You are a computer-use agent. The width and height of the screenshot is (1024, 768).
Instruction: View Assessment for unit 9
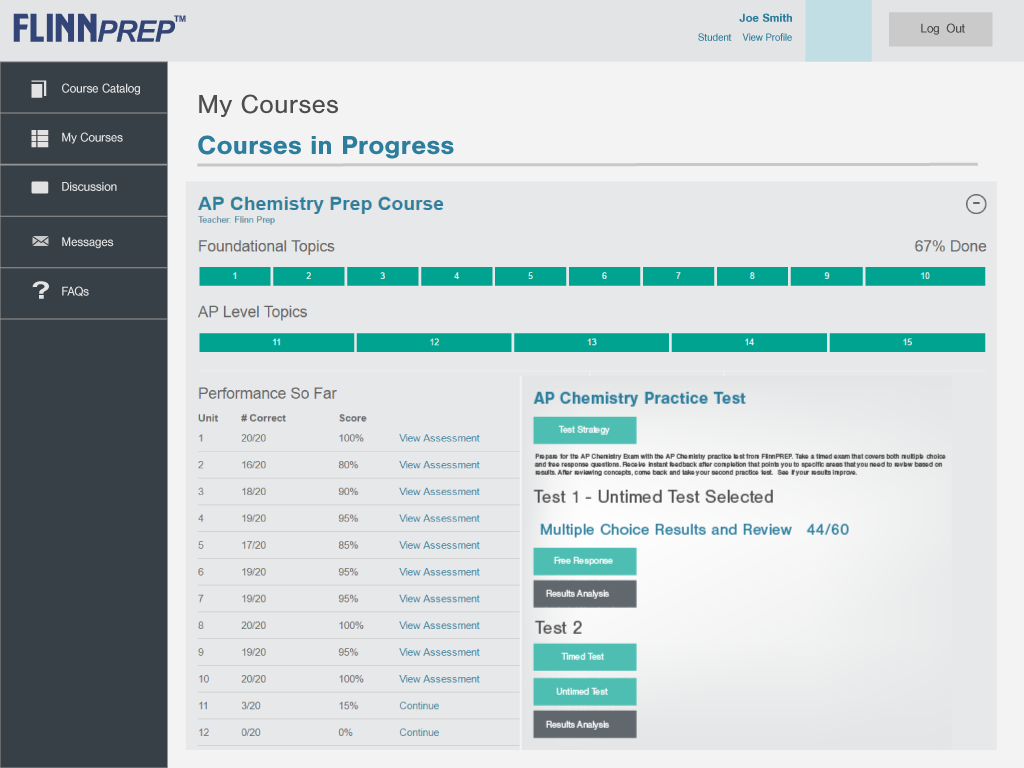point(439,652)
